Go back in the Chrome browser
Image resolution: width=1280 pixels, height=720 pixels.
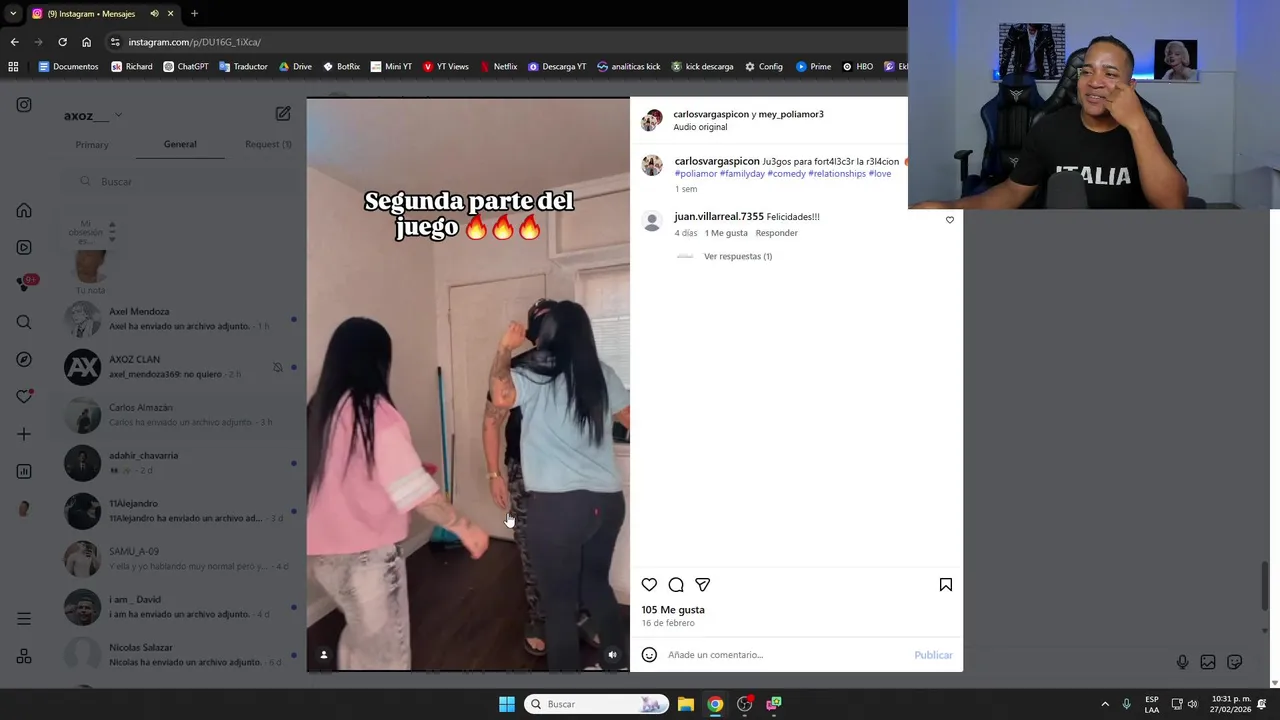click(14, 42)
